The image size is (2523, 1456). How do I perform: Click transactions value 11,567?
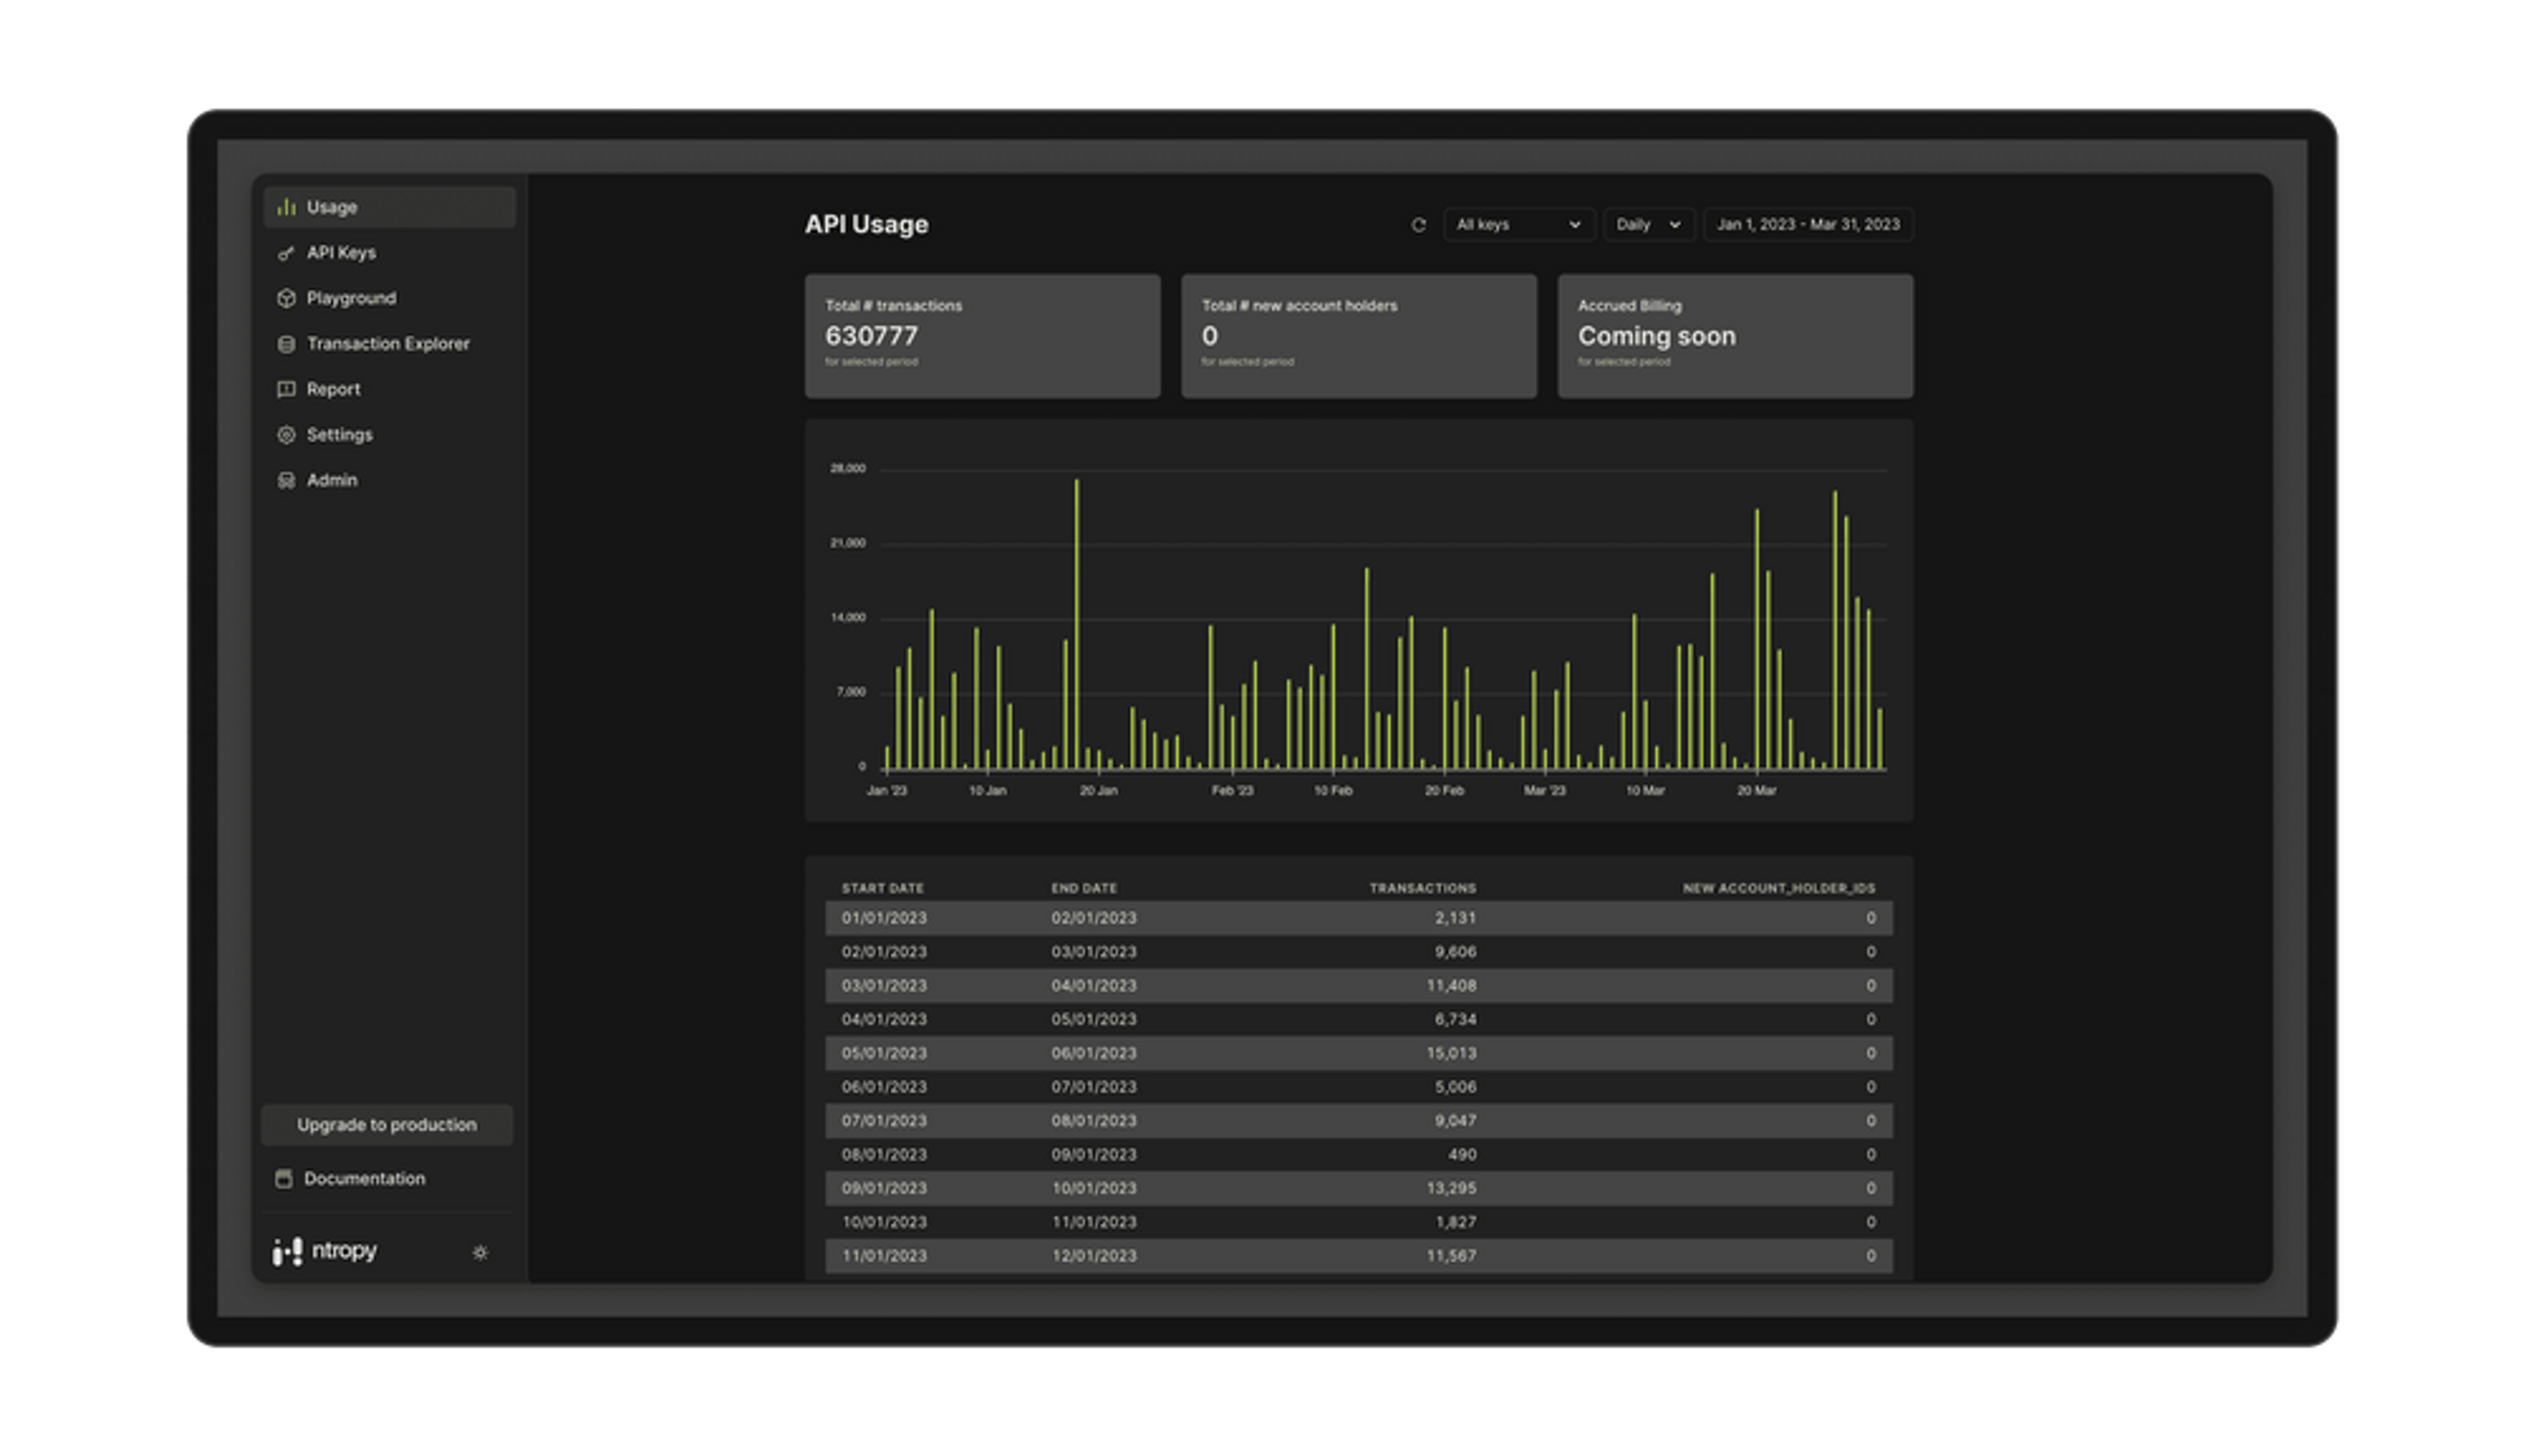[1451, 1256]
